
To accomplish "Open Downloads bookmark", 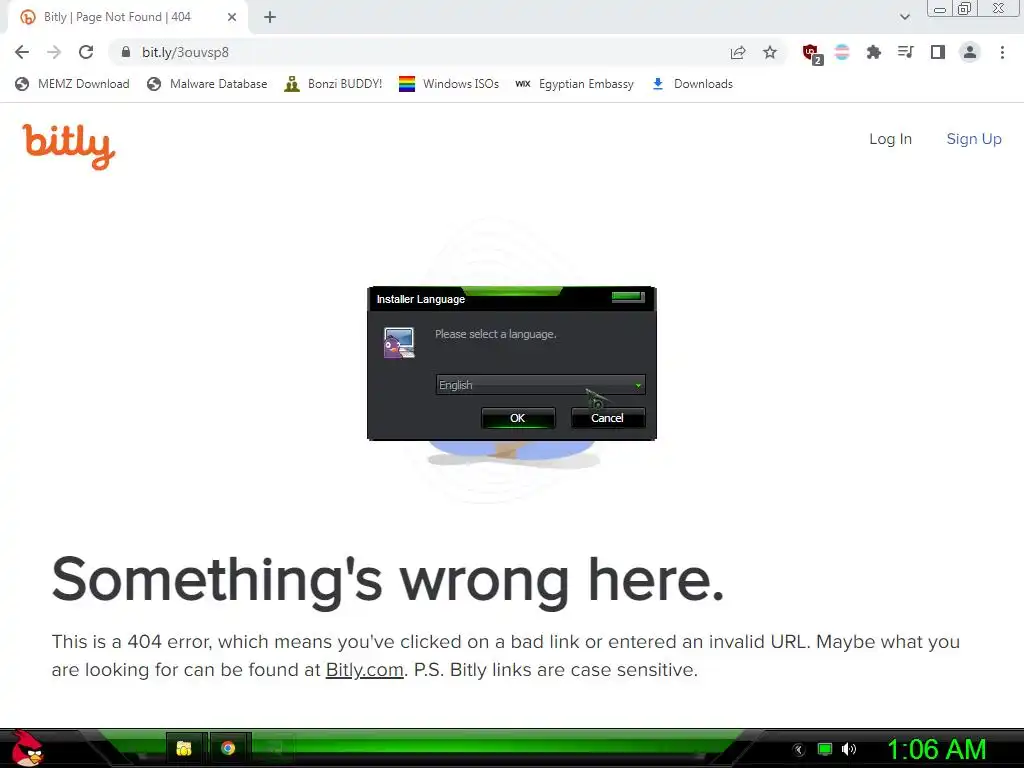I will click(692, 84).
